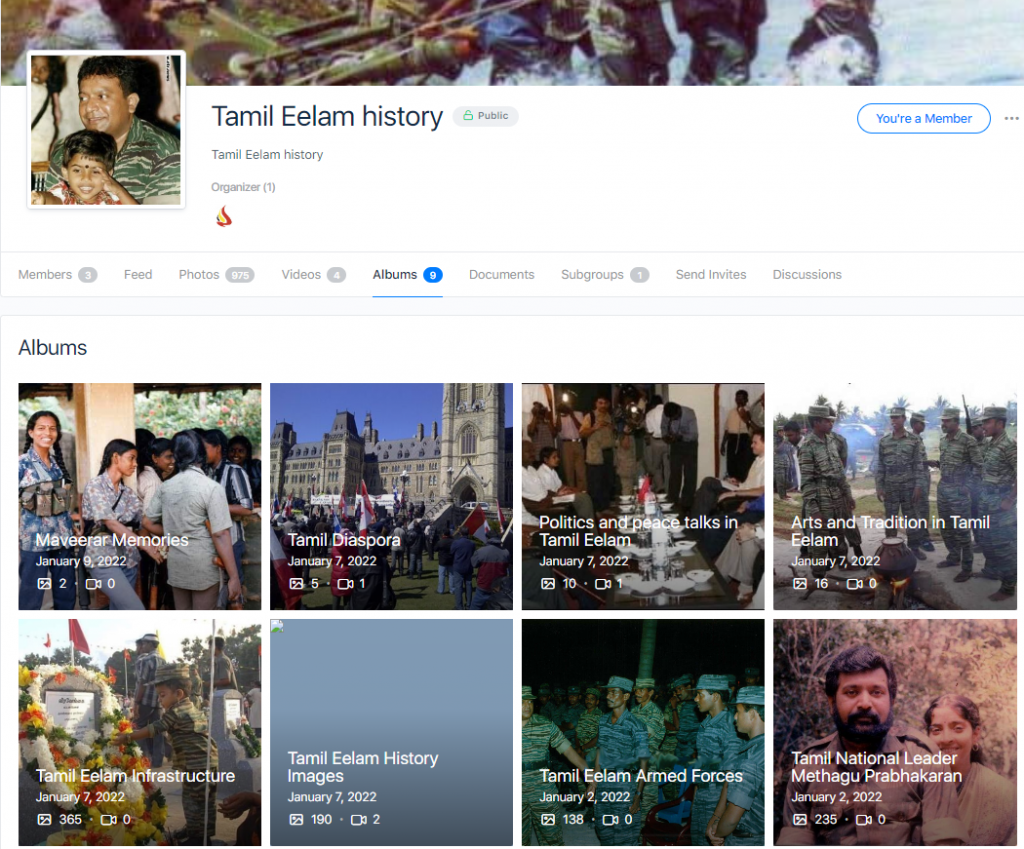Image resolution: width=1024 pixels, height=849 pixels.
Task: Click photo icon on Tamil Eelam Armed Forces
Action: 548,819
